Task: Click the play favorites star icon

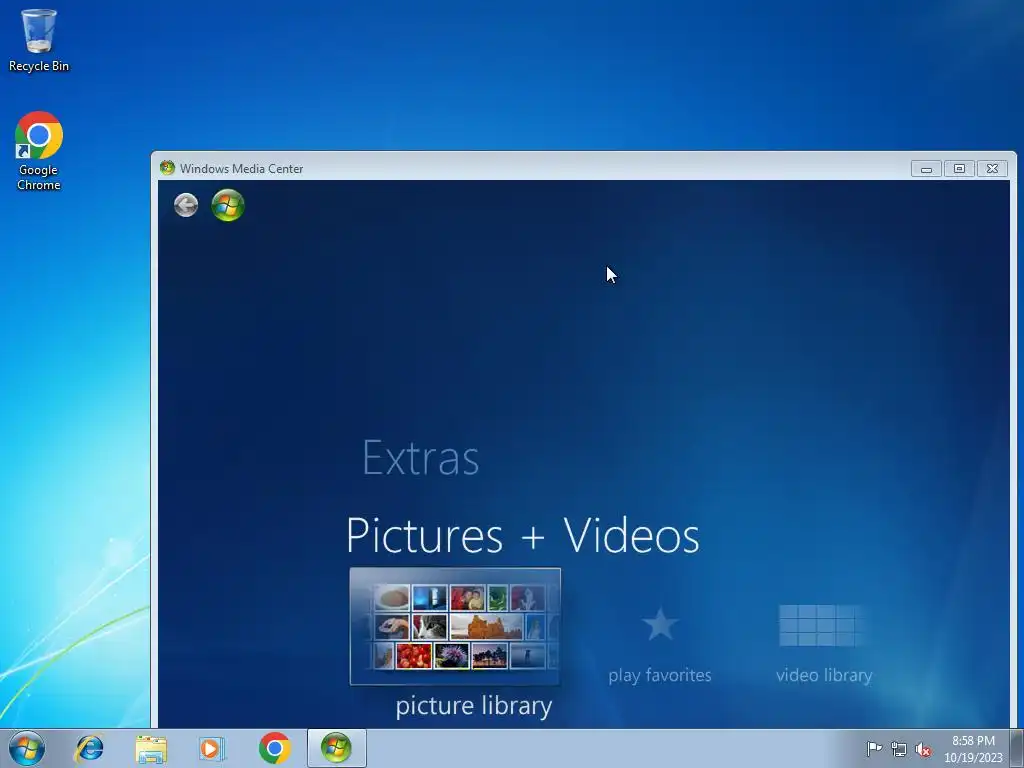Action: point(660,624)
